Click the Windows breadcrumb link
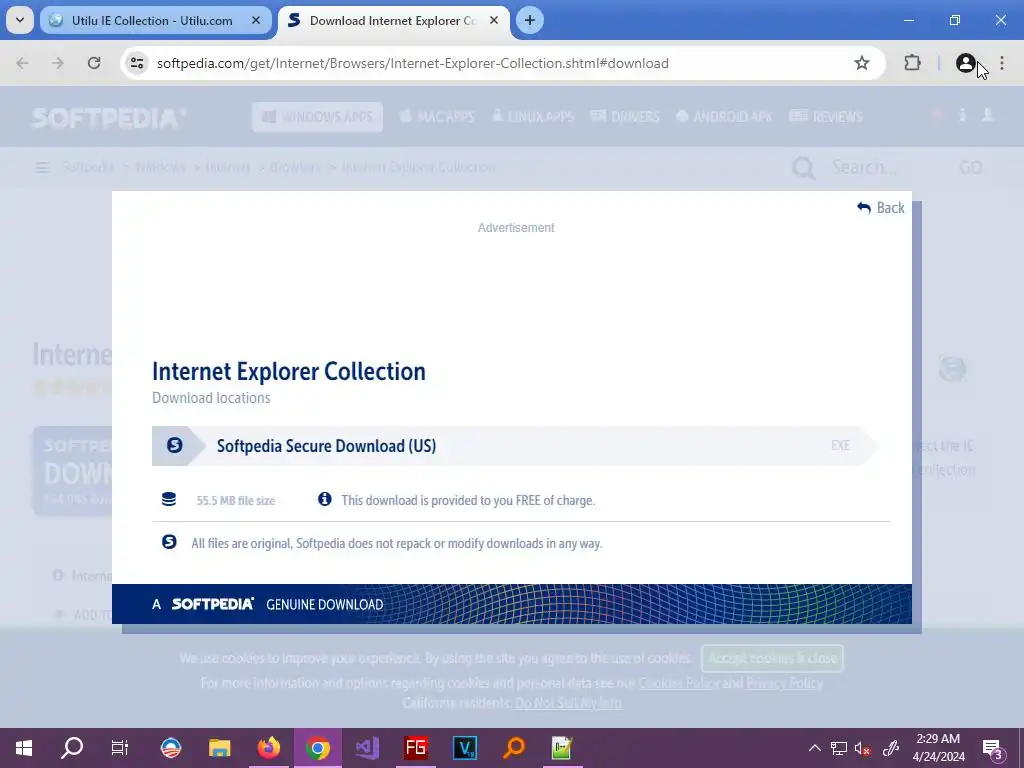 tap(160, 167)
